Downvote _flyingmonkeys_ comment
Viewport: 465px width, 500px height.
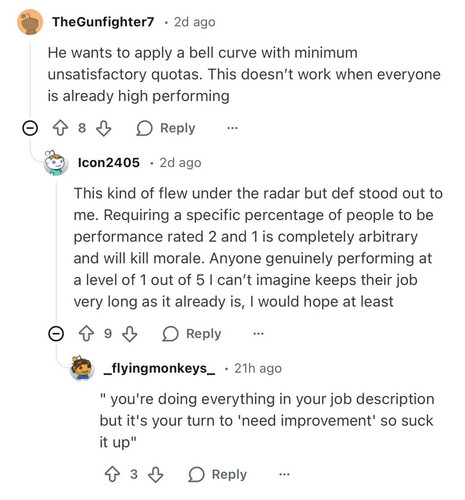click(x=155, y=474)
